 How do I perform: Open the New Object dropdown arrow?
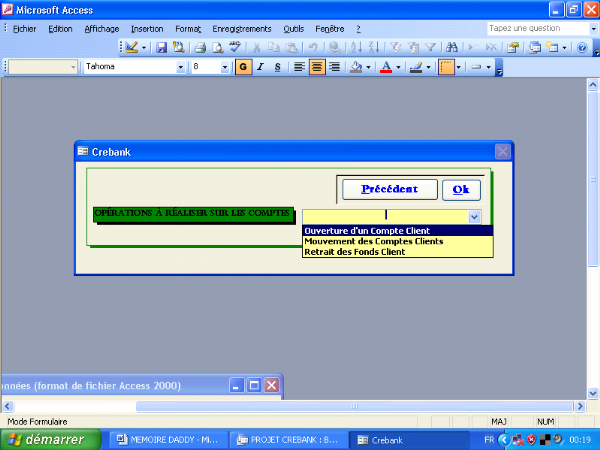(x=564, y=48)
